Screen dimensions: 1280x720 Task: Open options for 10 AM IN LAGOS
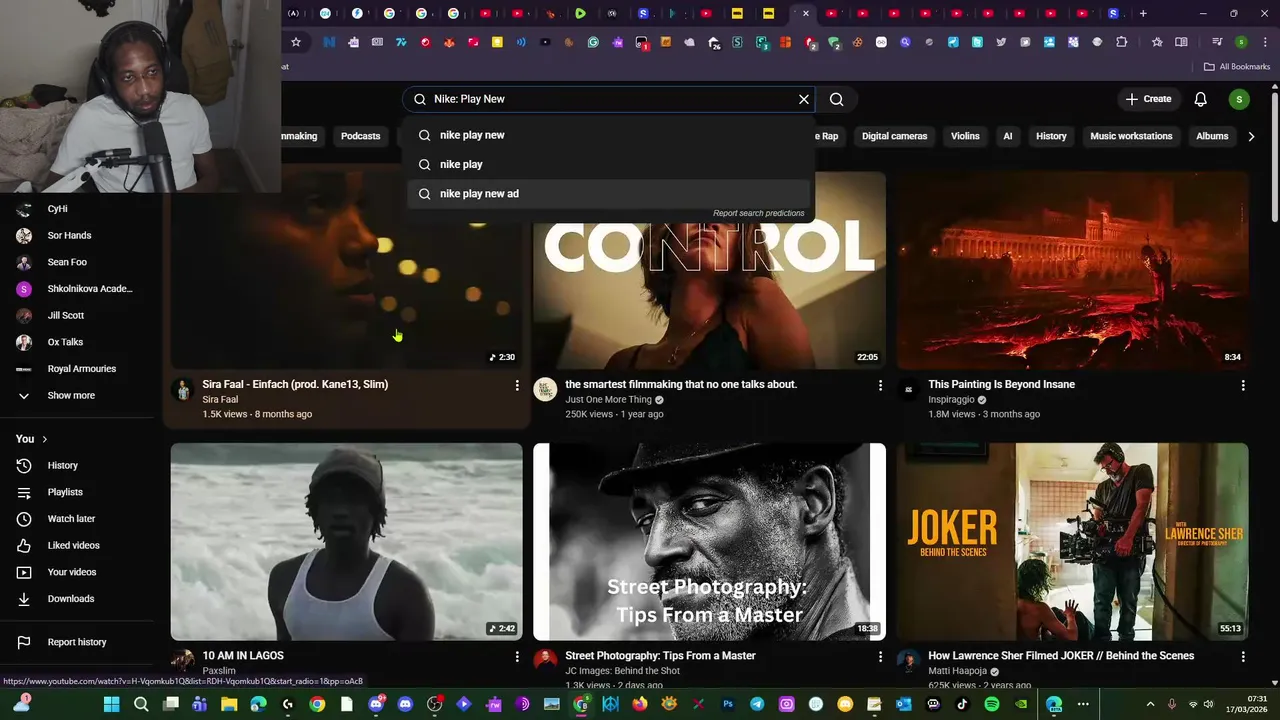point(517,657)
